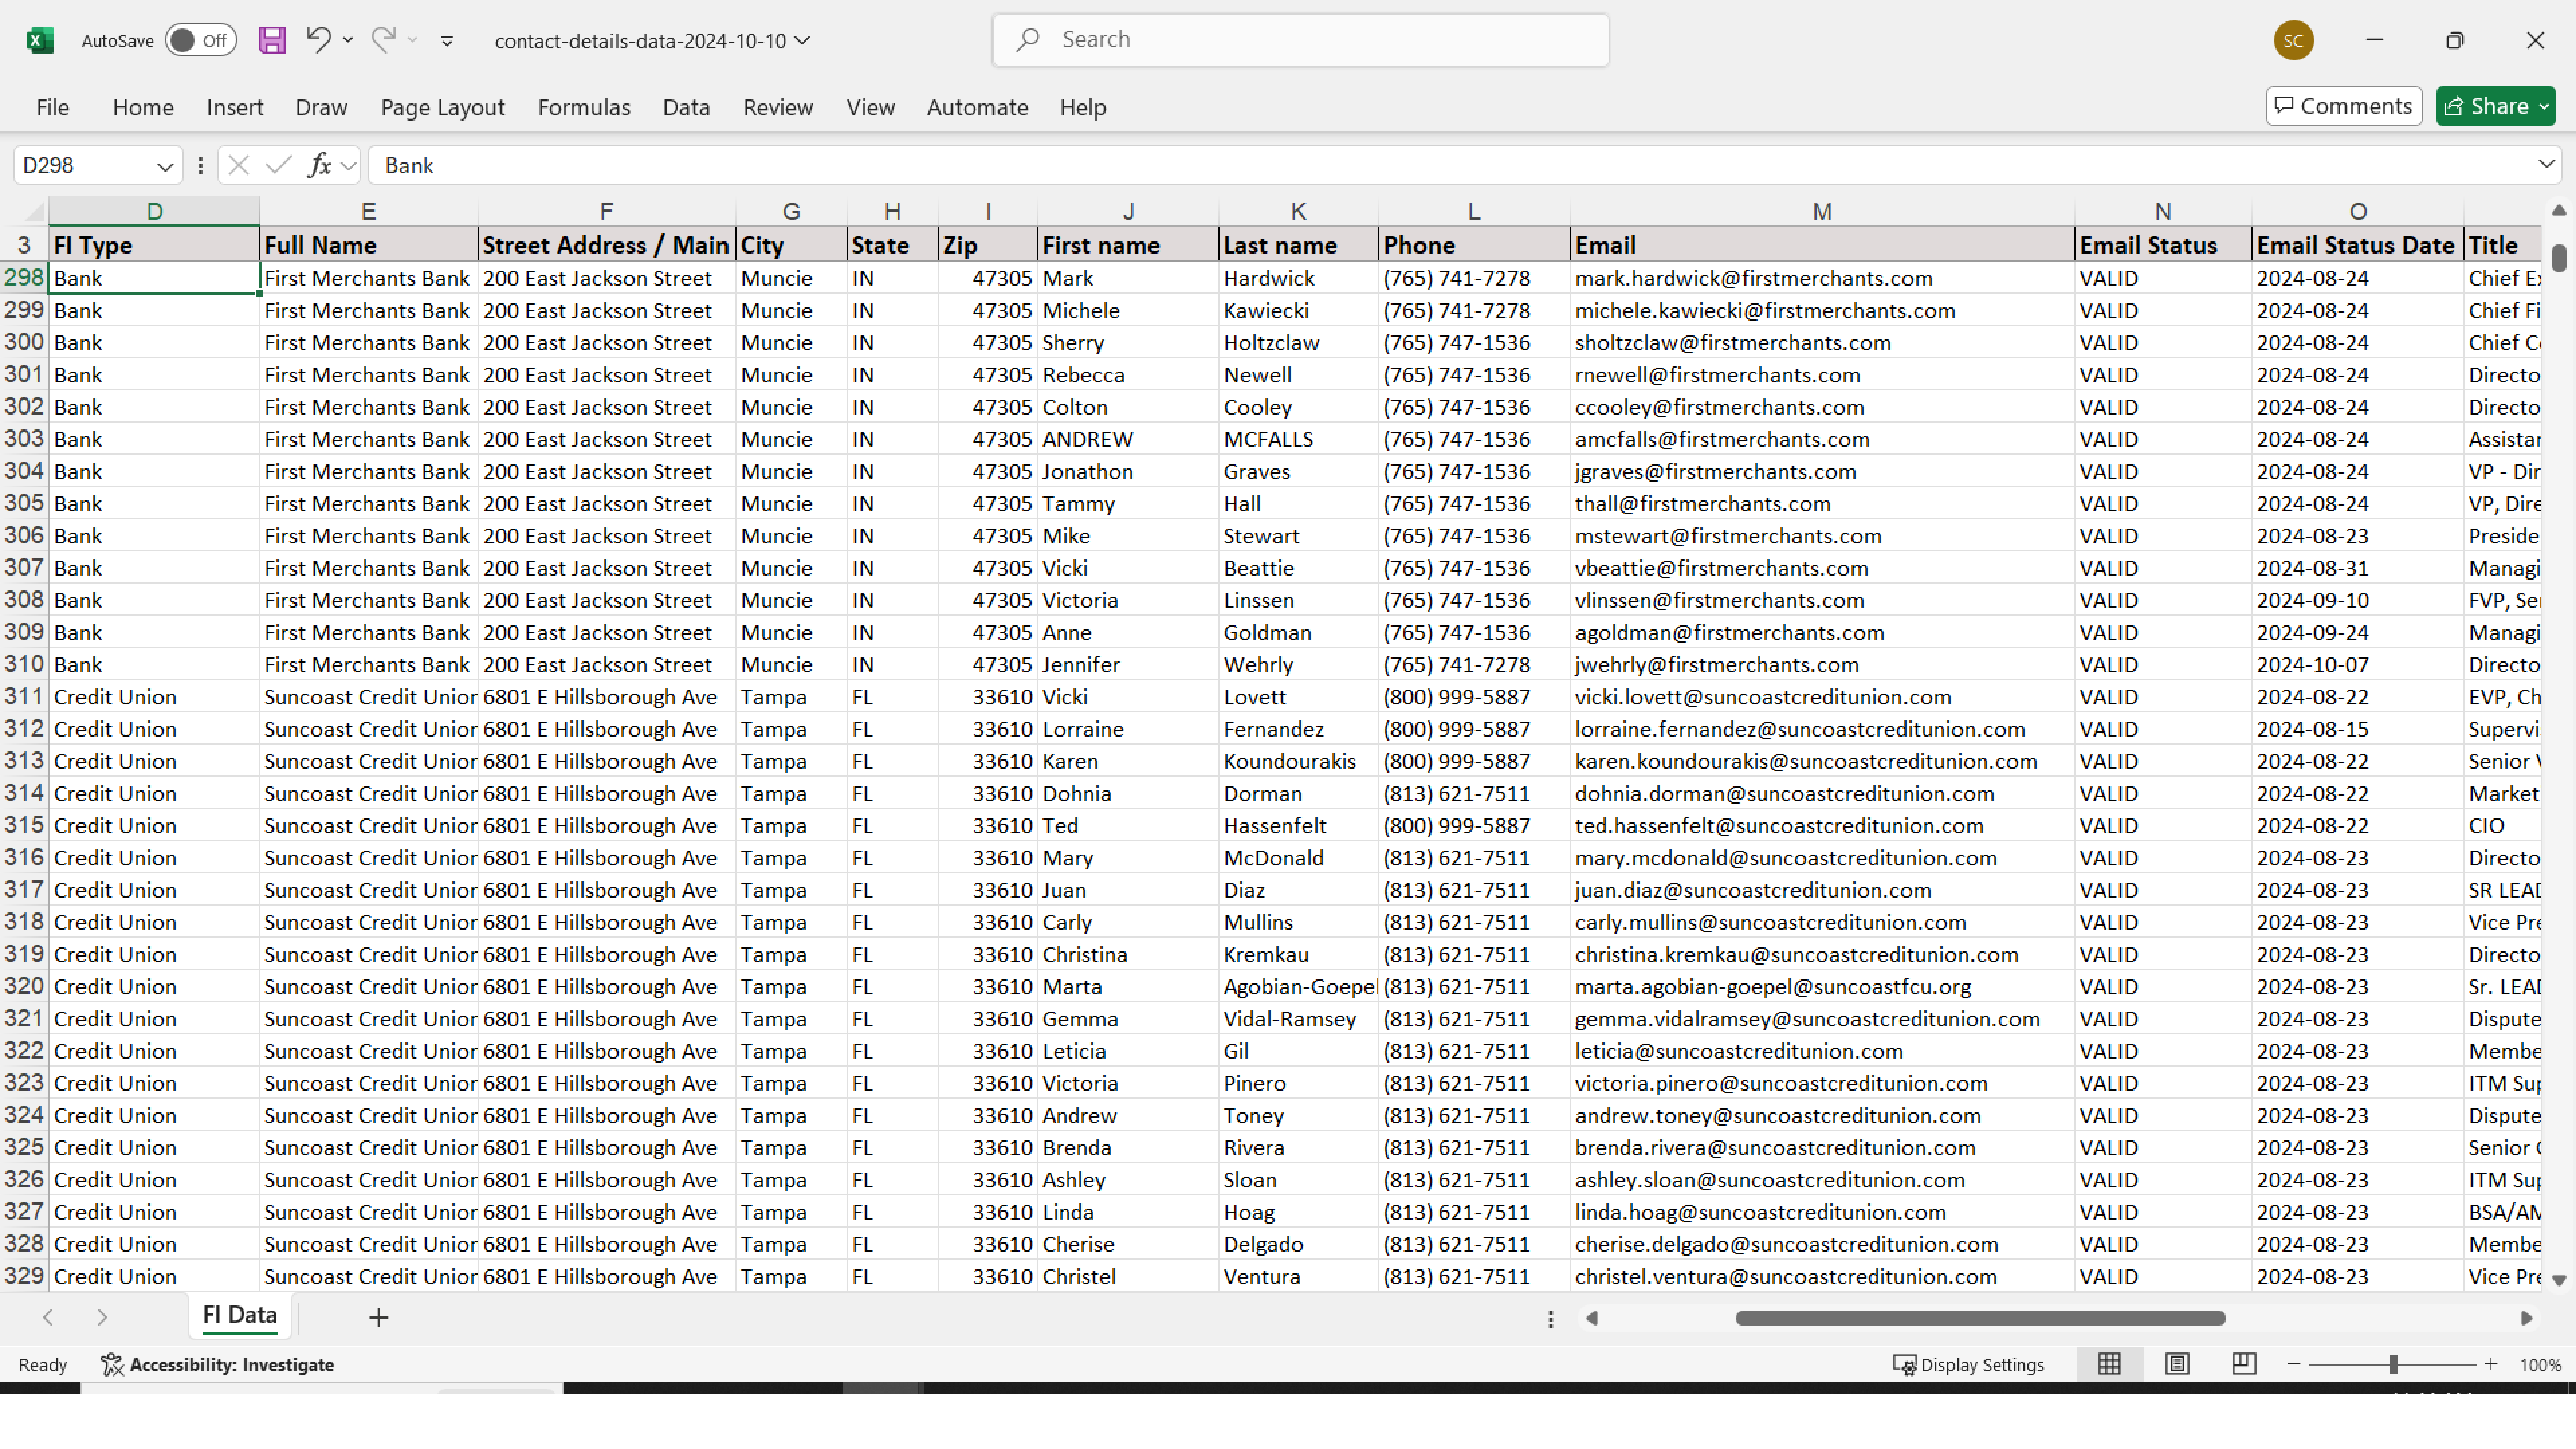
Task: Click the Email Status header cell
Action: click(2163, 245)
